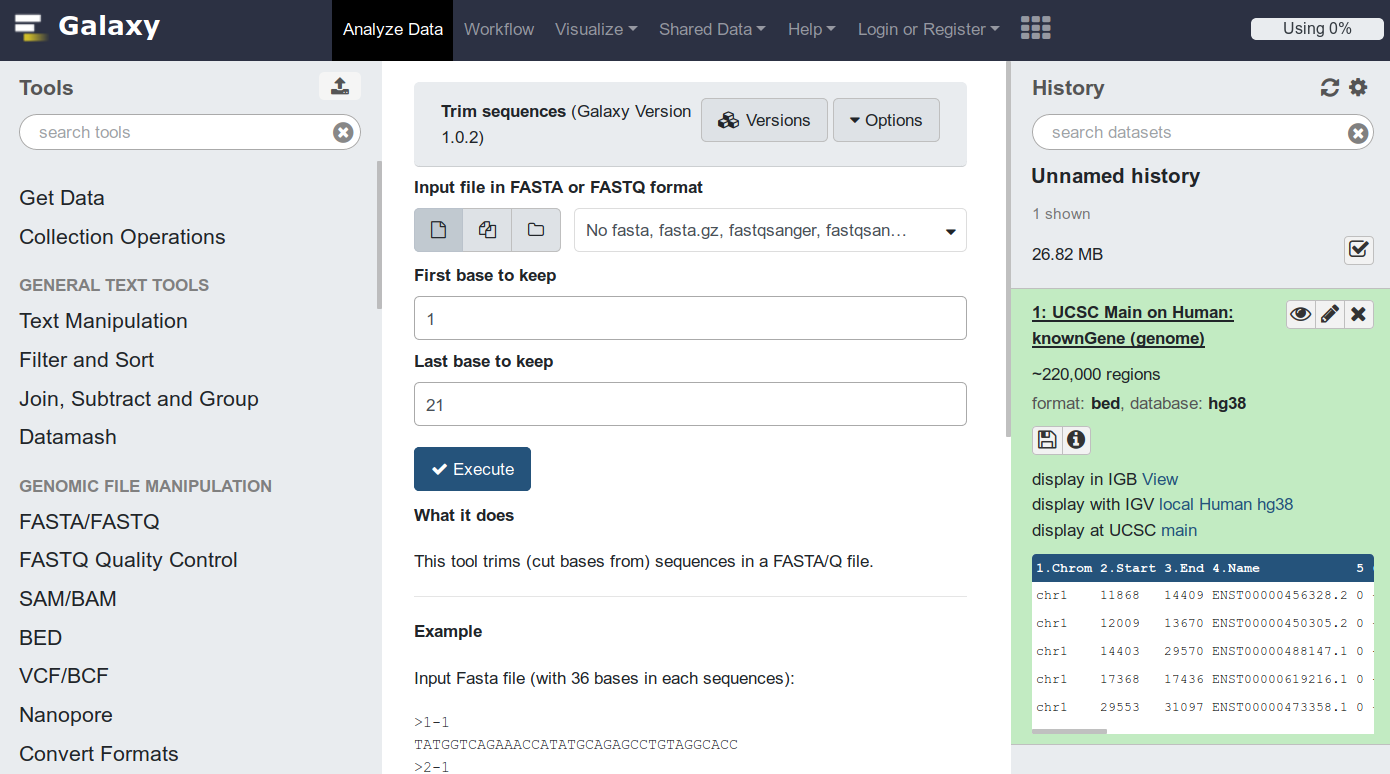Open IGV Human hg38 link

pyautogui.click(x=1246, y=504)
